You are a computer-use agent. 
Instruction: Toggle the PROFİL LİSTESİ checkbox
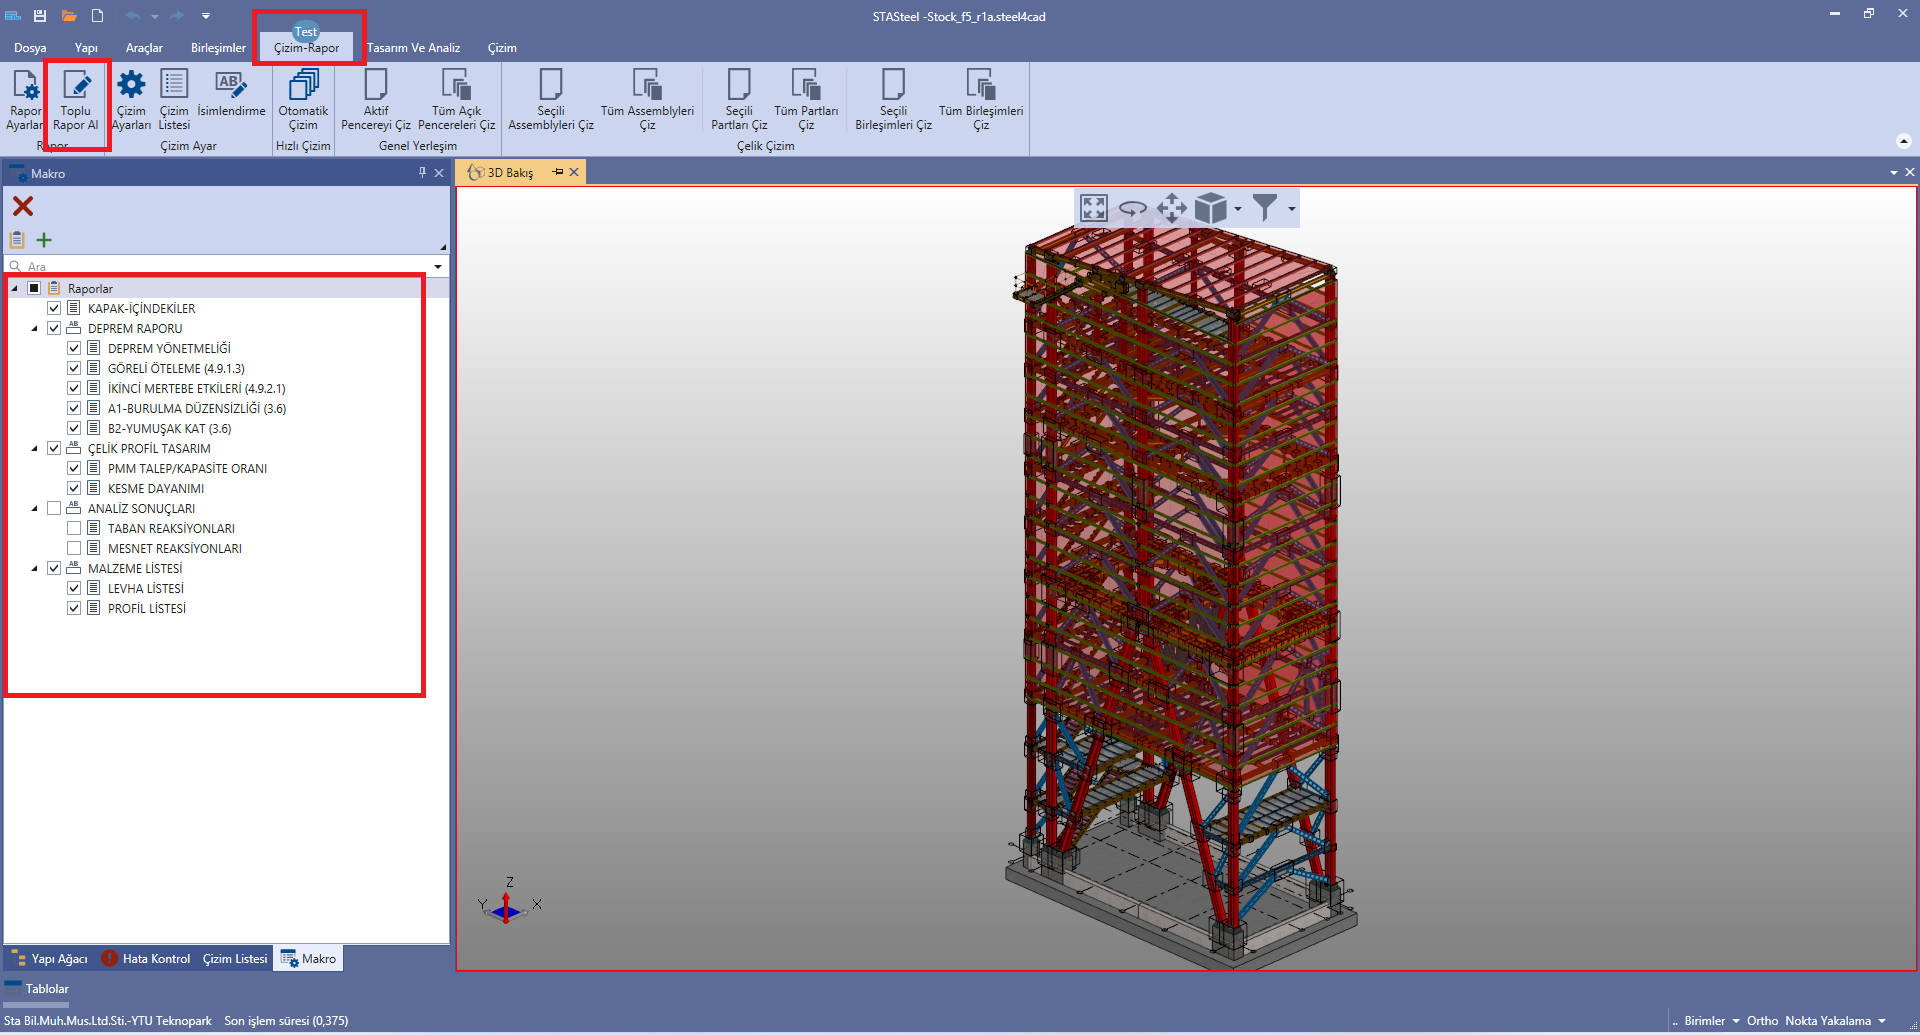(74, 608)
